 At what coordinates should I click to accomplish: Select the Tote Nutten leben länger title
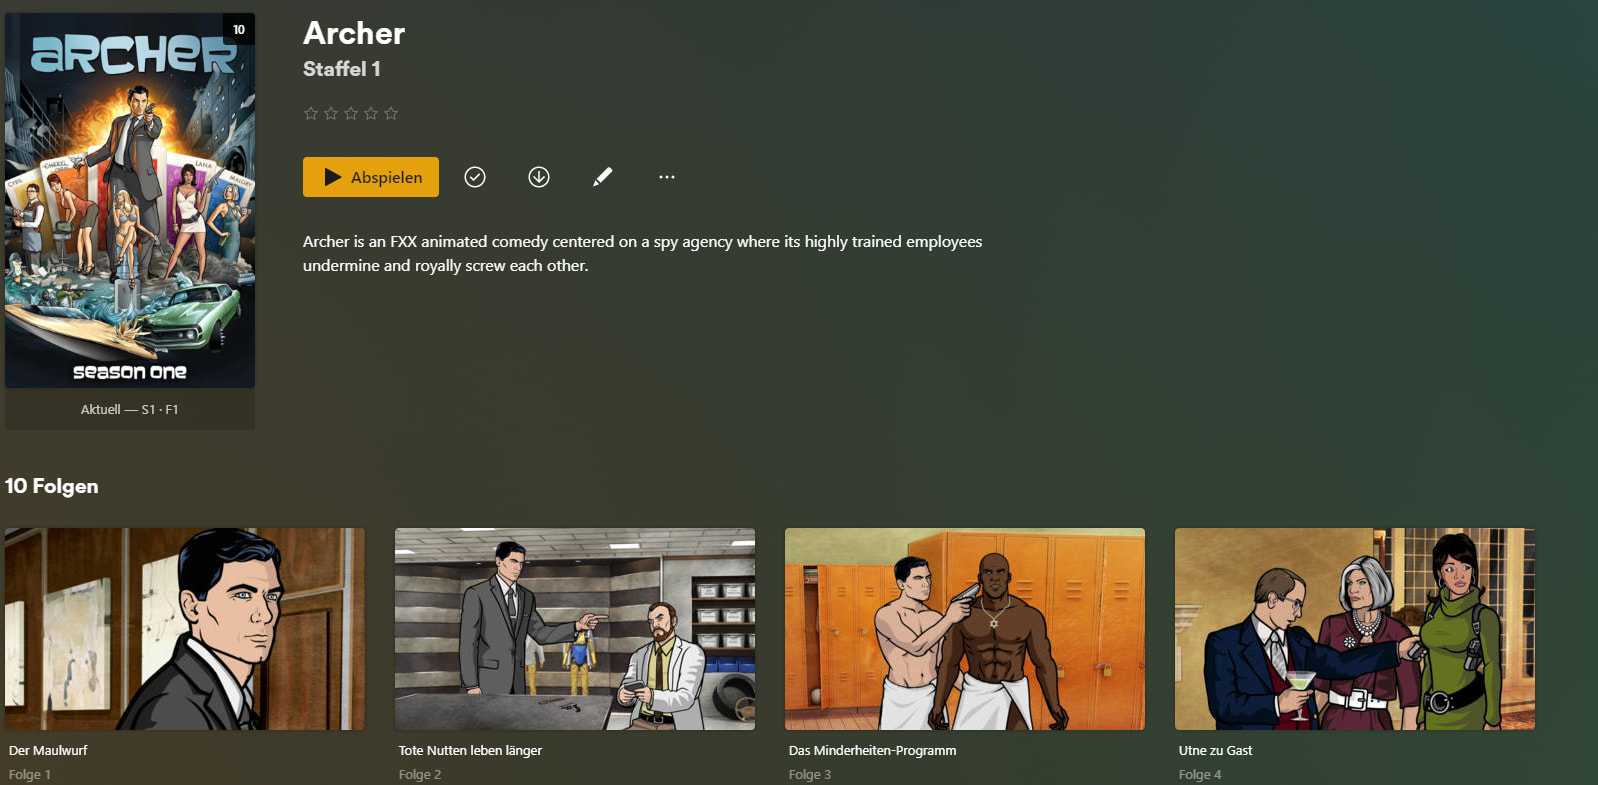pyautogui.click(x=470, y=750)
